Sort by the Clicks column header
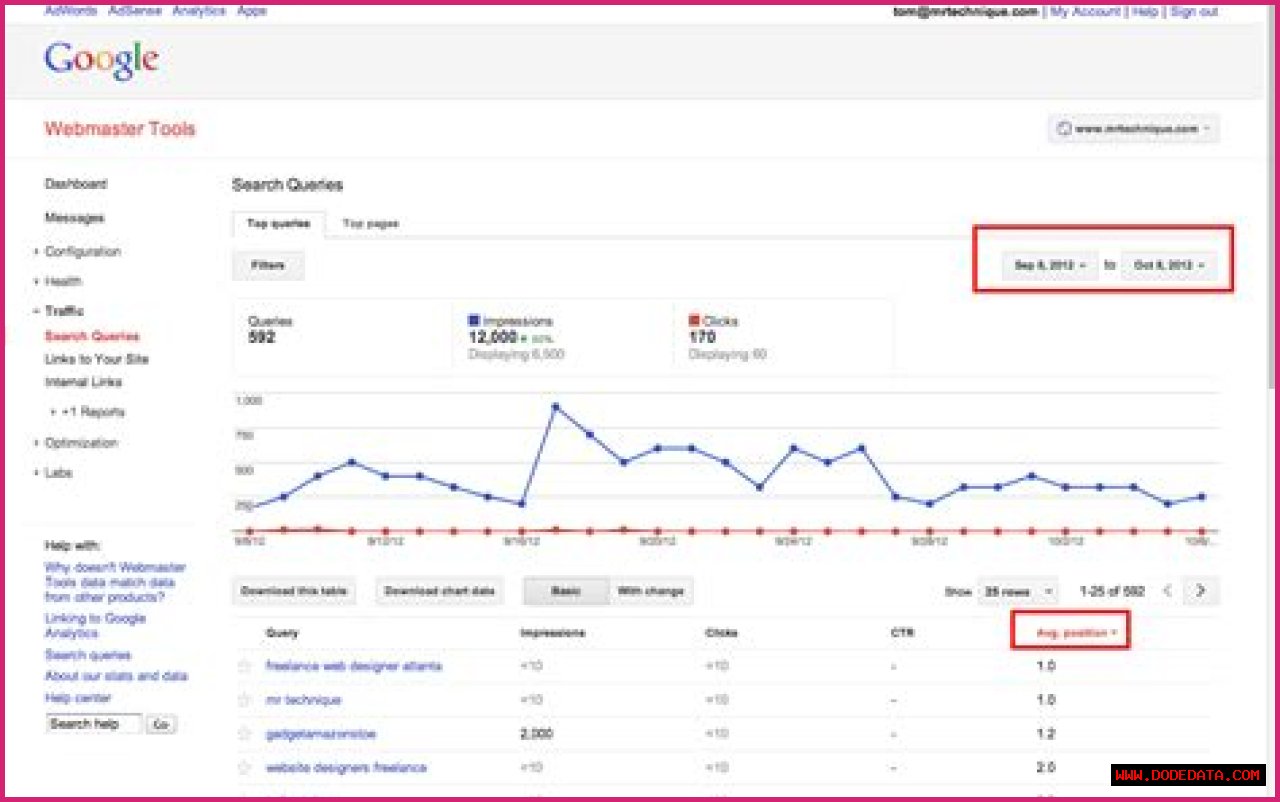The width and height of the screenshot is (1280, 802). 722,633
